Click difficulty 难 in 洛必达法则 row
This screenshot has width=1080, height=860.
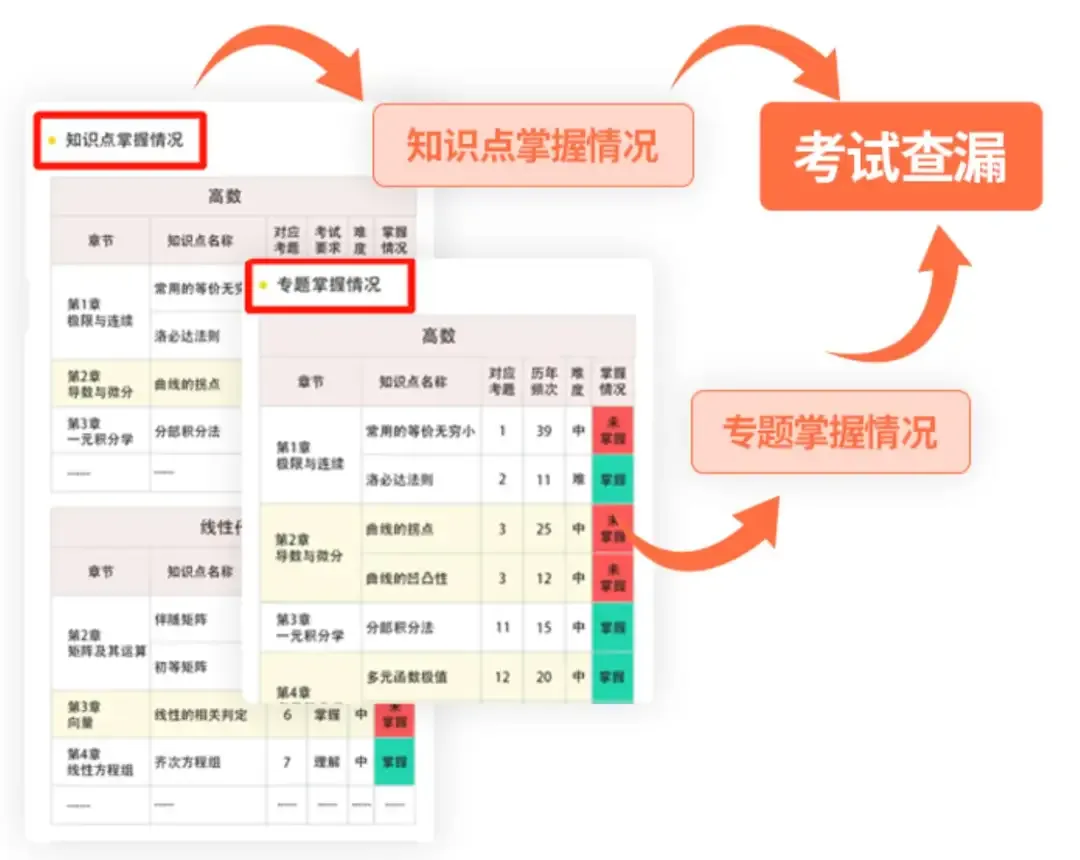pyautogui.click(x=579, y=479)
